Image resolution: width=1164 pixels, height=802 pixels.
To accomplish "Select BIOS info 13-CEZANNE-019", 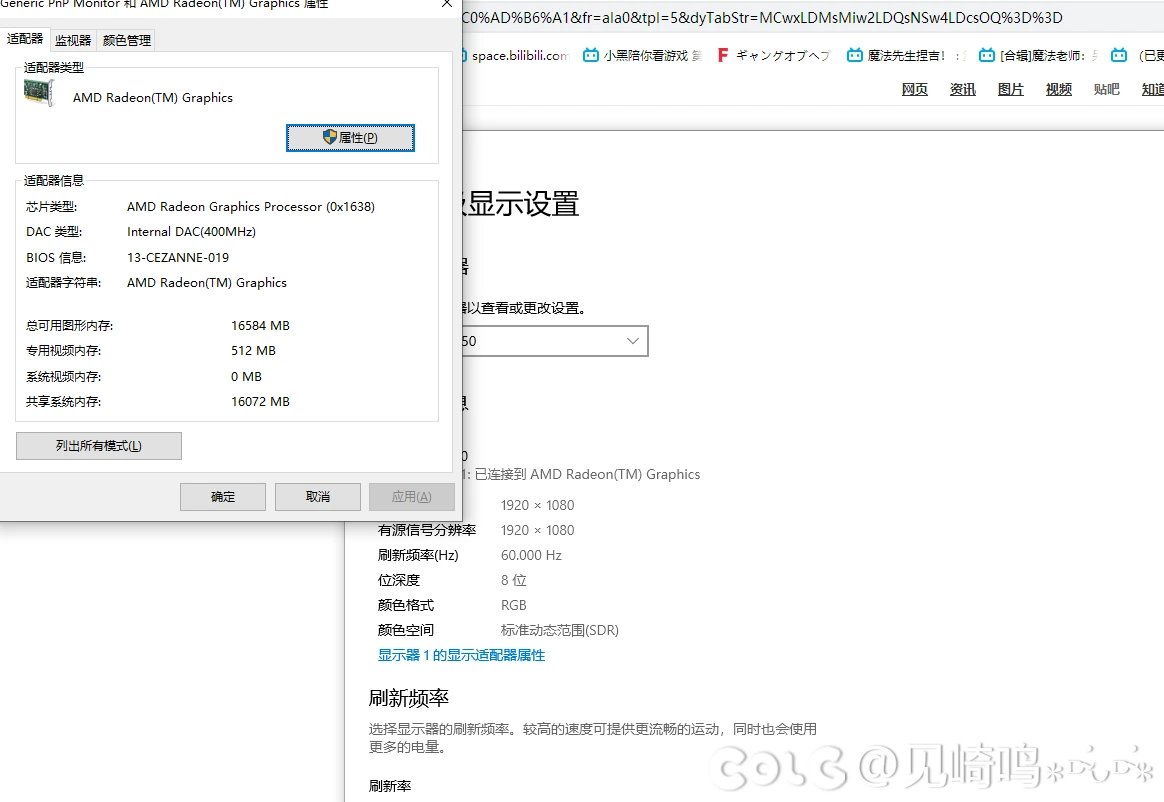I will coord(178,258).
